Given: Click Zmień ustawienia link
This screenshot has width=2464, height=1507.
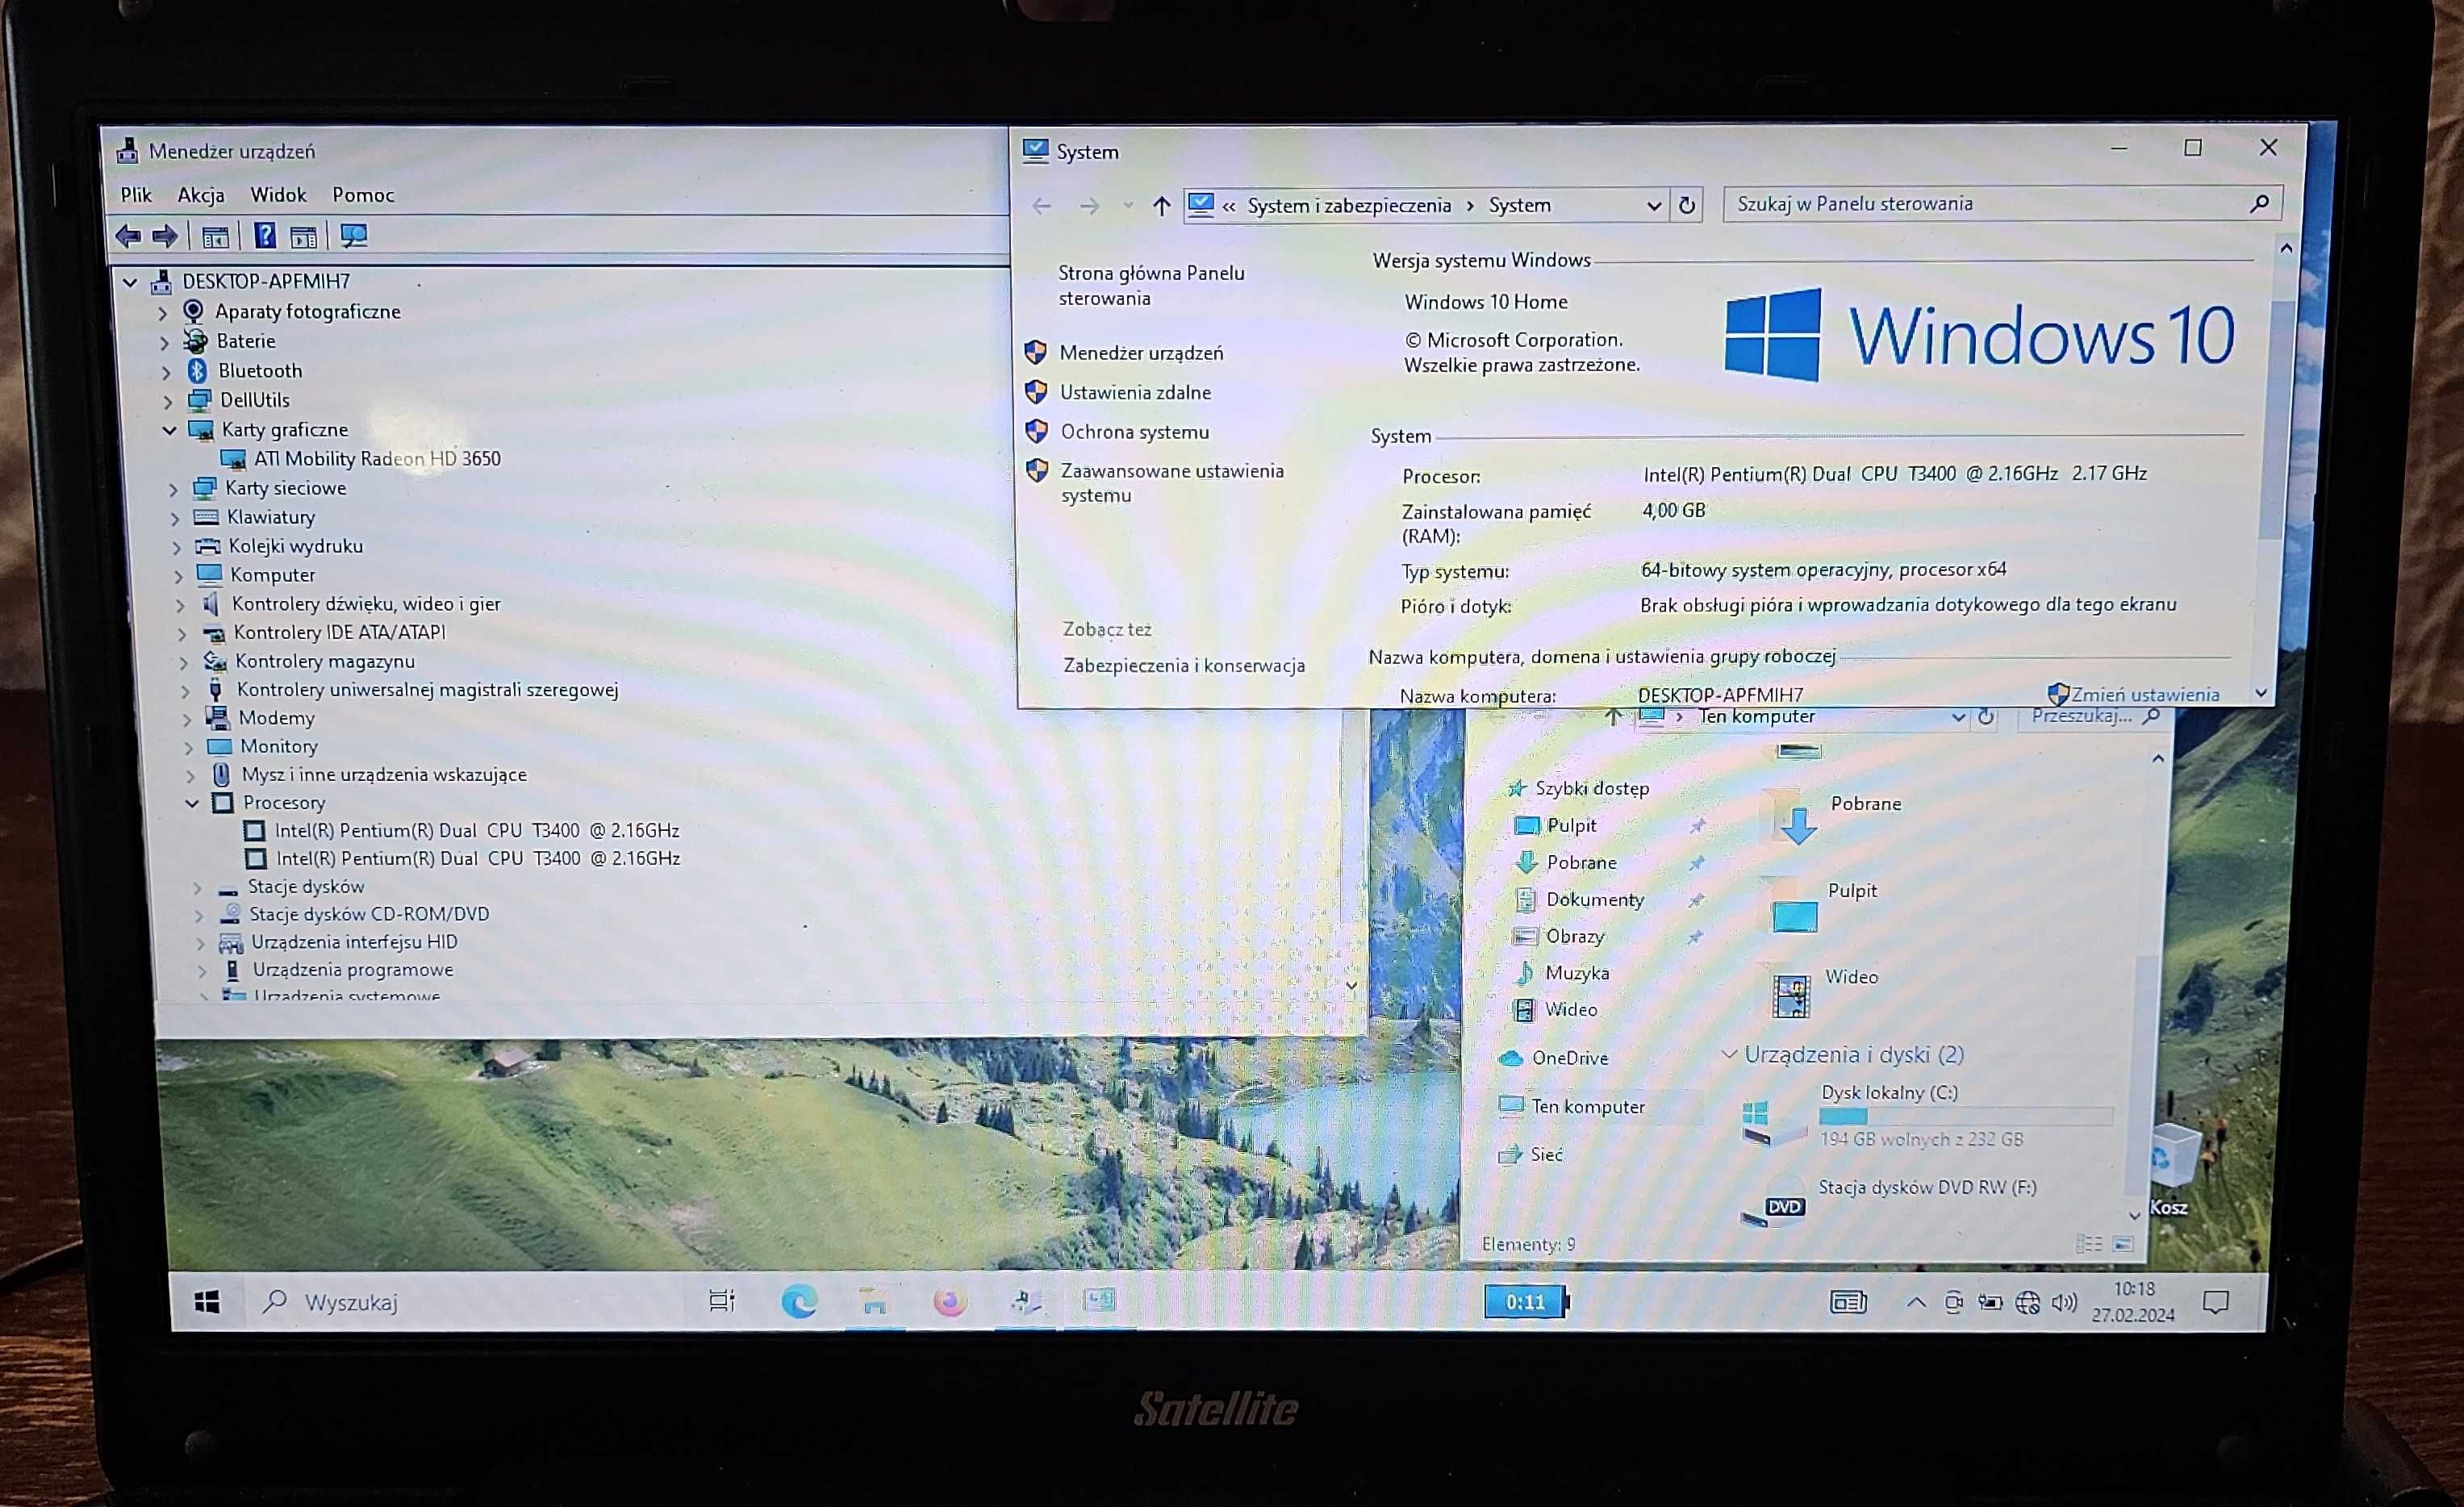Looking at the screenshot, I should point(2145,694).
